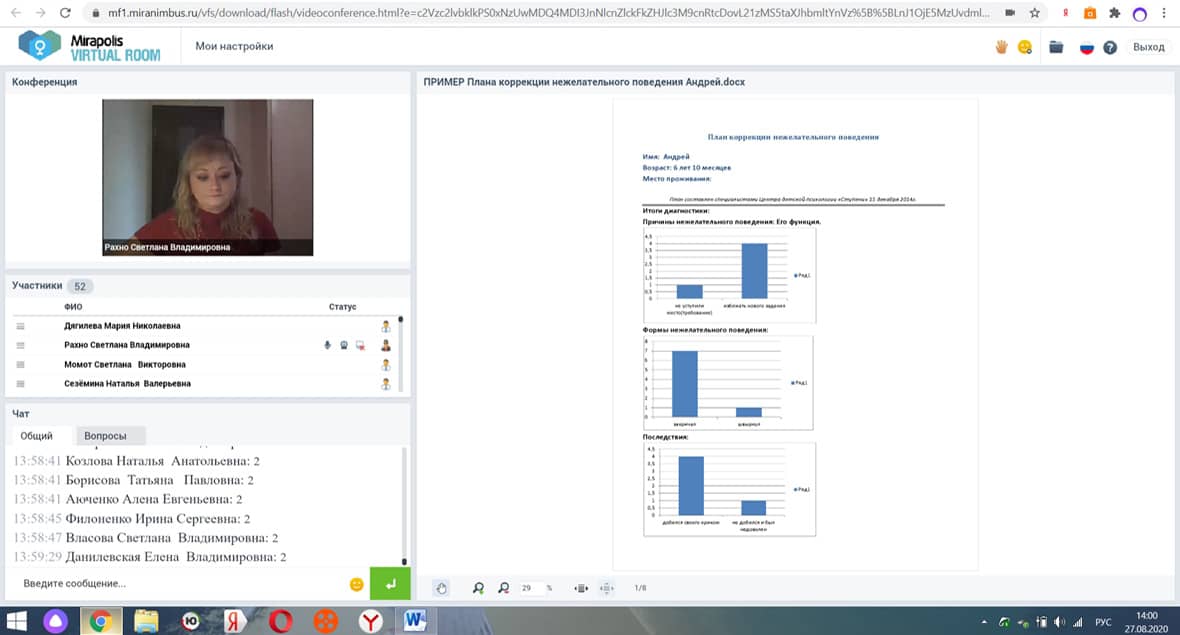Select chat message from Власова Светлана Владимировна

pos(146,538)
